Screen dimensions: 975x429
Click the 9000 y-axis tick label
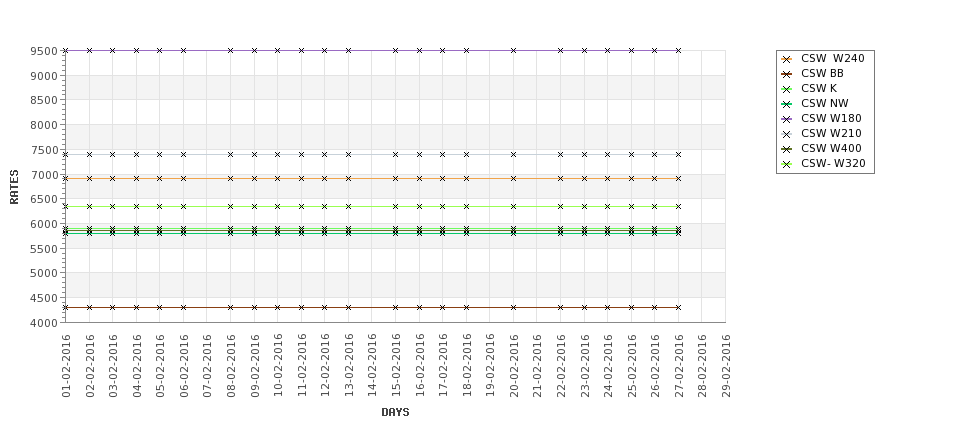click(44, 76)
